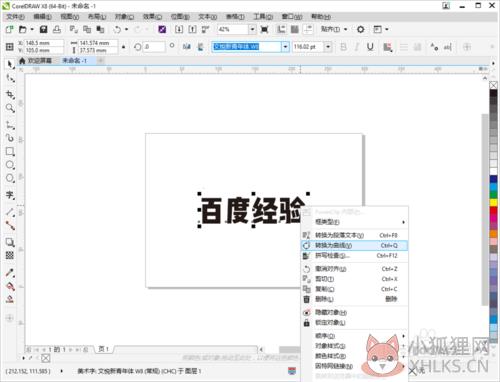Expand the 贴齐 snap-to dropdown

tap(346, 29)
